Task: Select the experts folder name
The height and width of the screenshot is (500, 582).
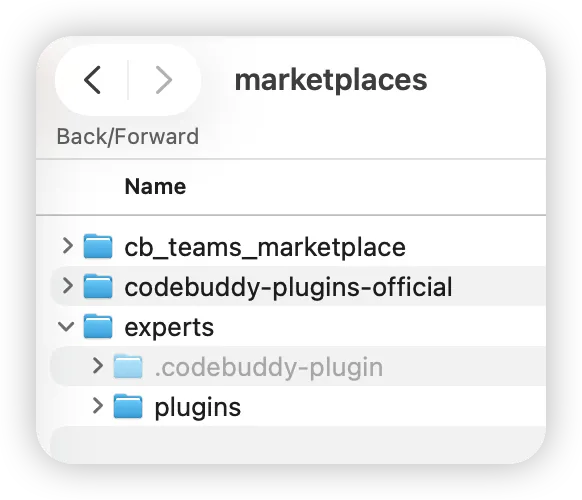Action: pos(169,328)
